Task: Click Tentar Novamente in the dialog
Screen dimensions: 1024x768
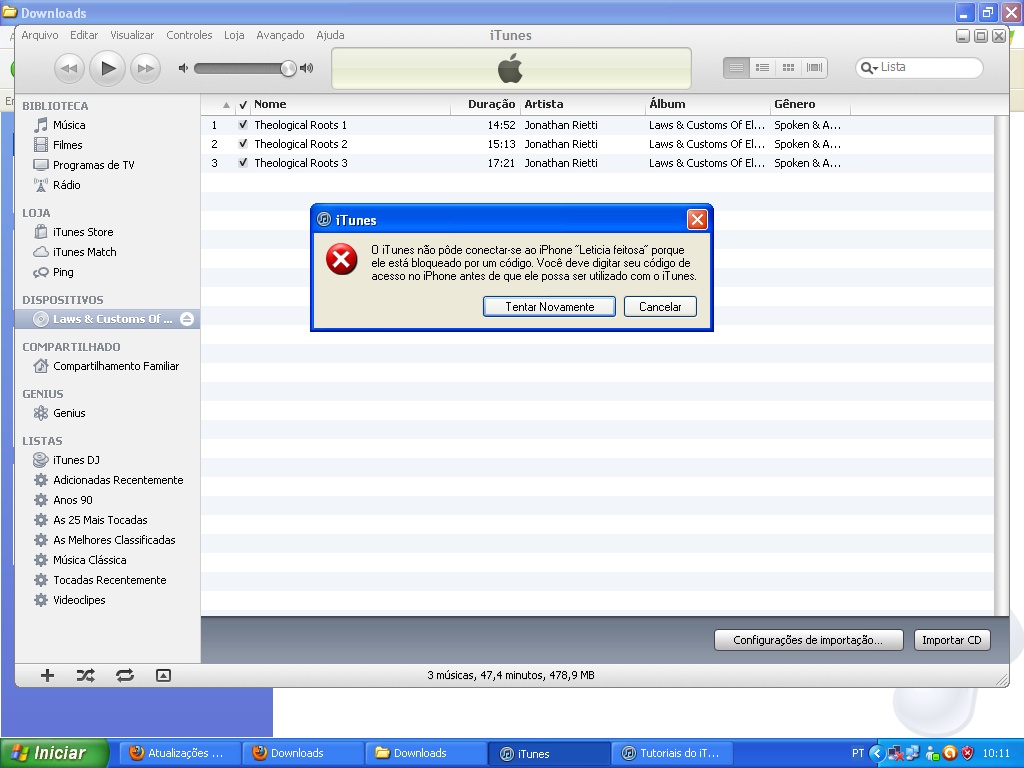Action: pos(549,307)
